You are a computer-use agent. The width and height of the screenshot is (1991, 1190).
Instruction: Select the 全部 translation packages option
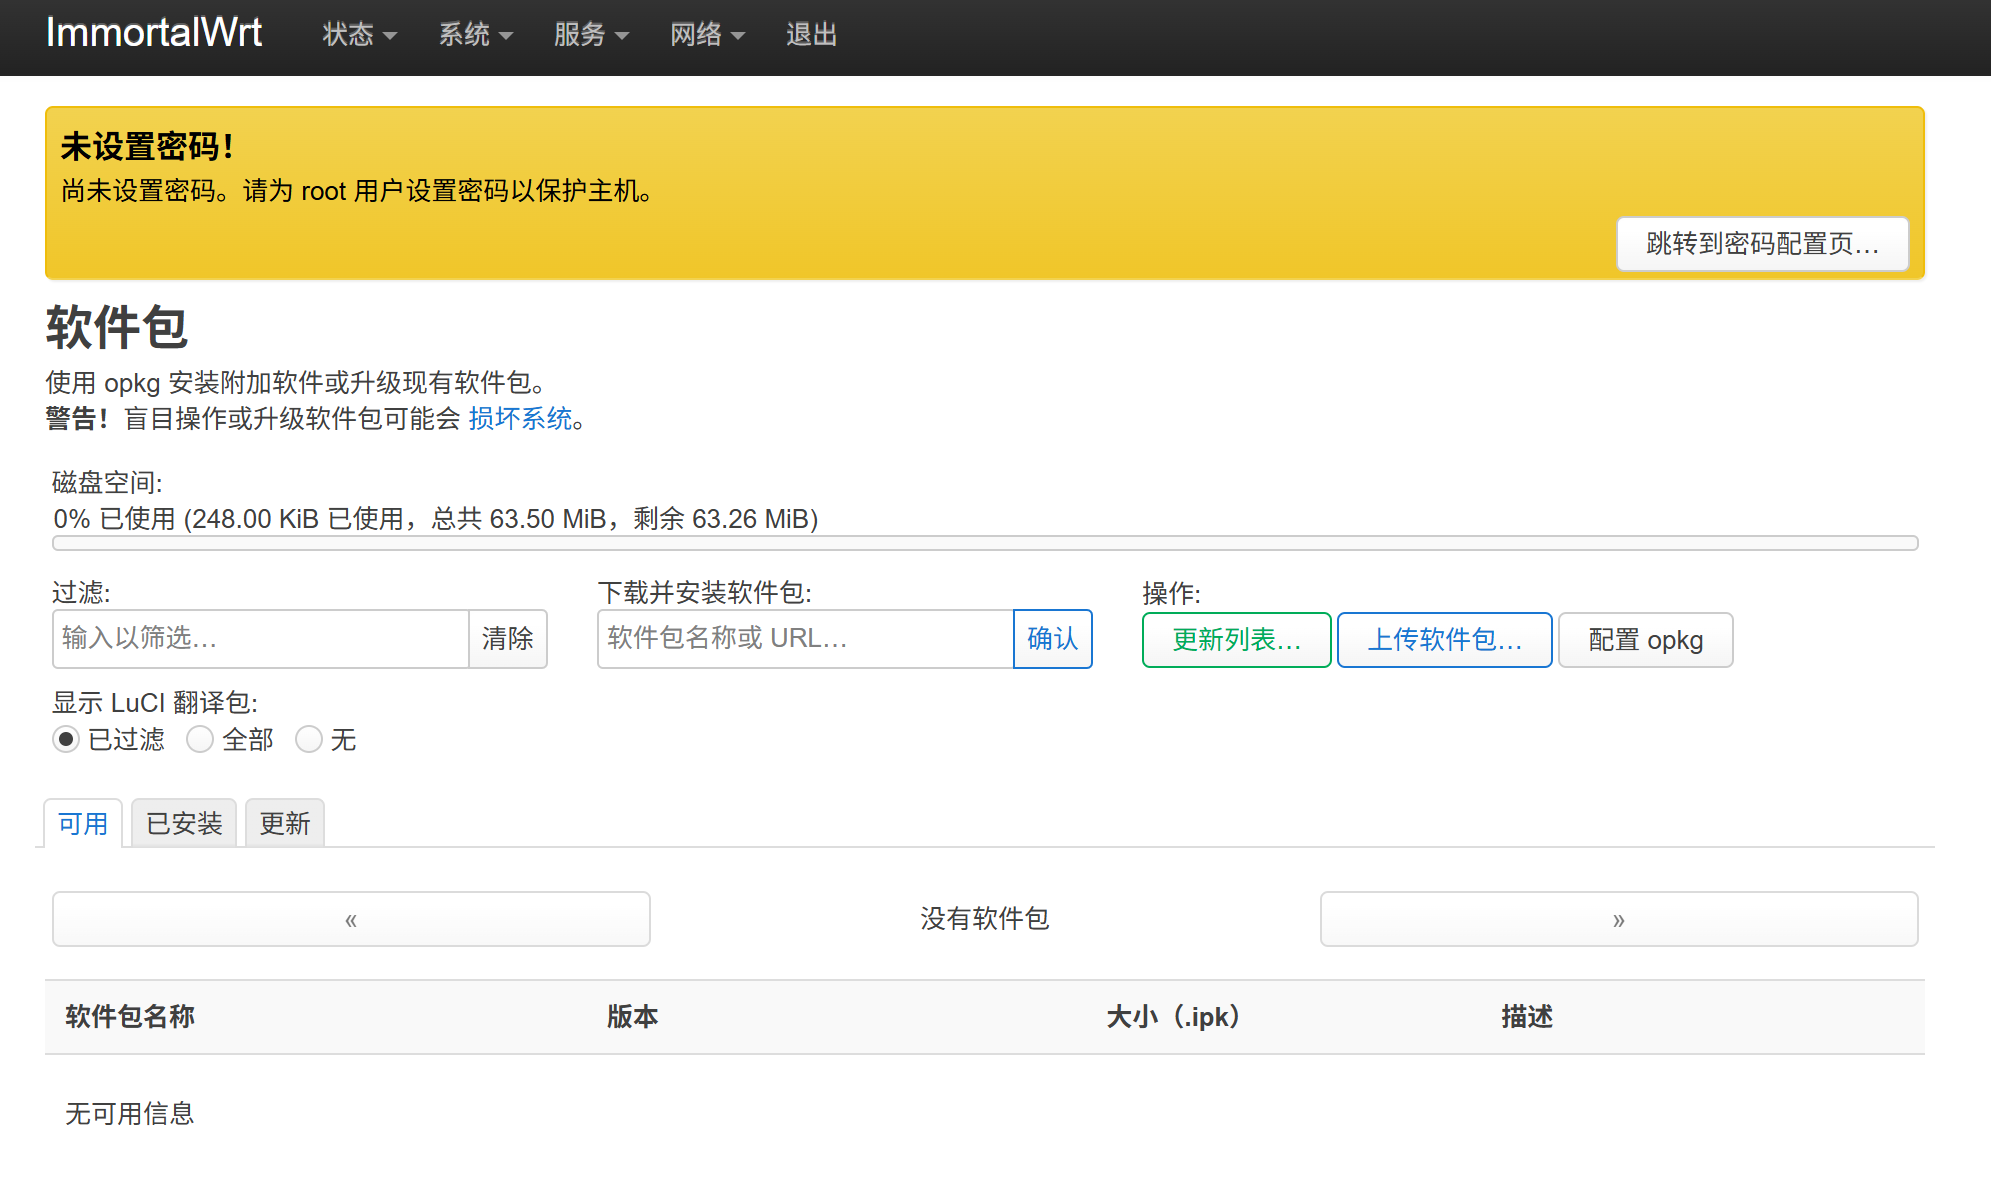coord(200,739)
